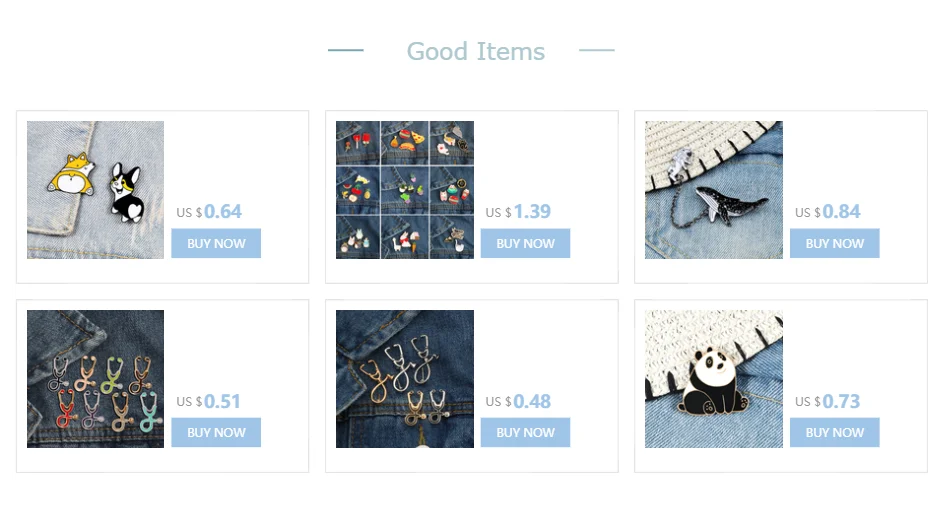Click BUY NOW for the $0.48 item

[x=525, y=432]
